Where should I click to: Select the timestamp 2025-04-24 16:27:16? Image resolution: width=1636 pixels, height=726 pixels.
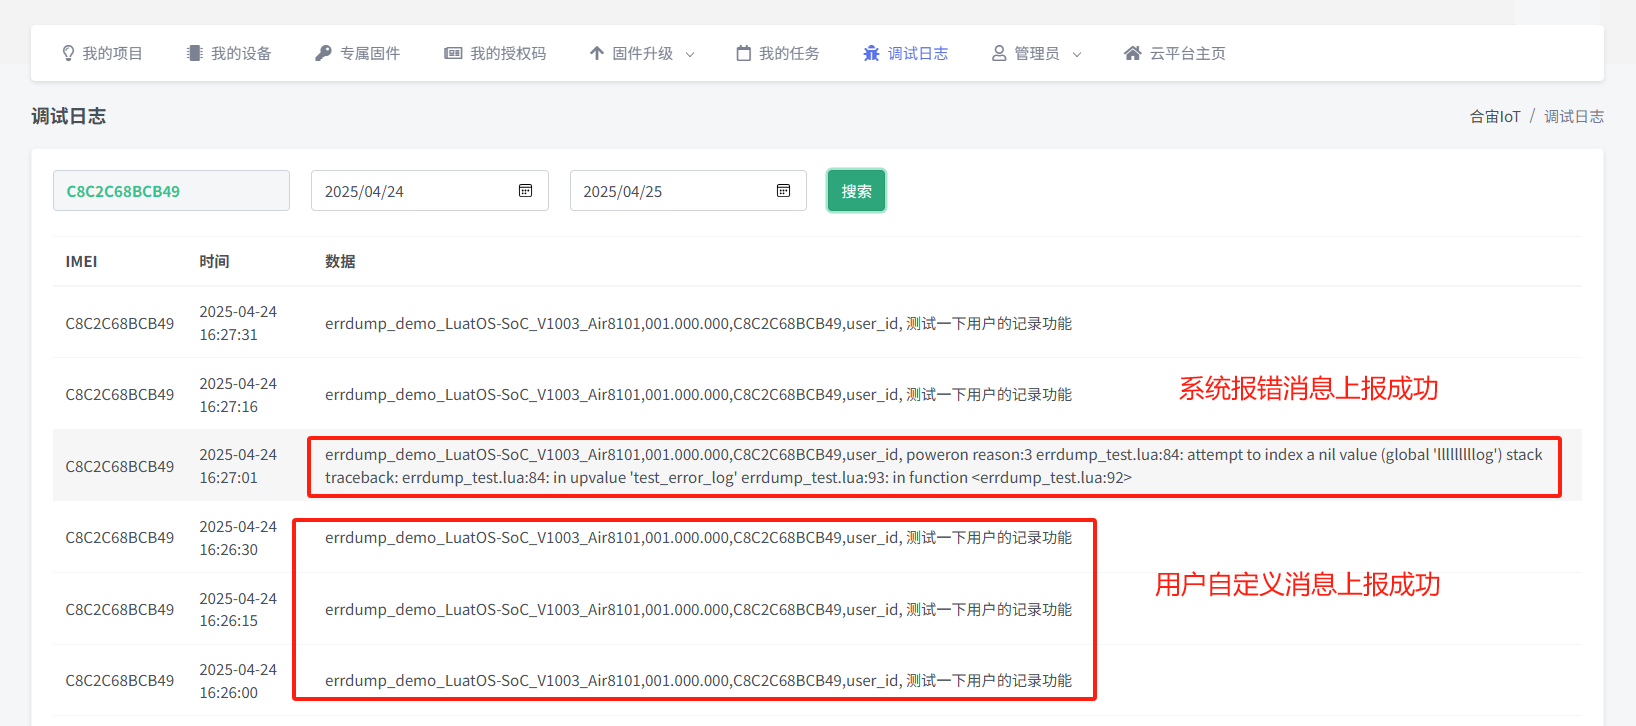tap(238, 395)
